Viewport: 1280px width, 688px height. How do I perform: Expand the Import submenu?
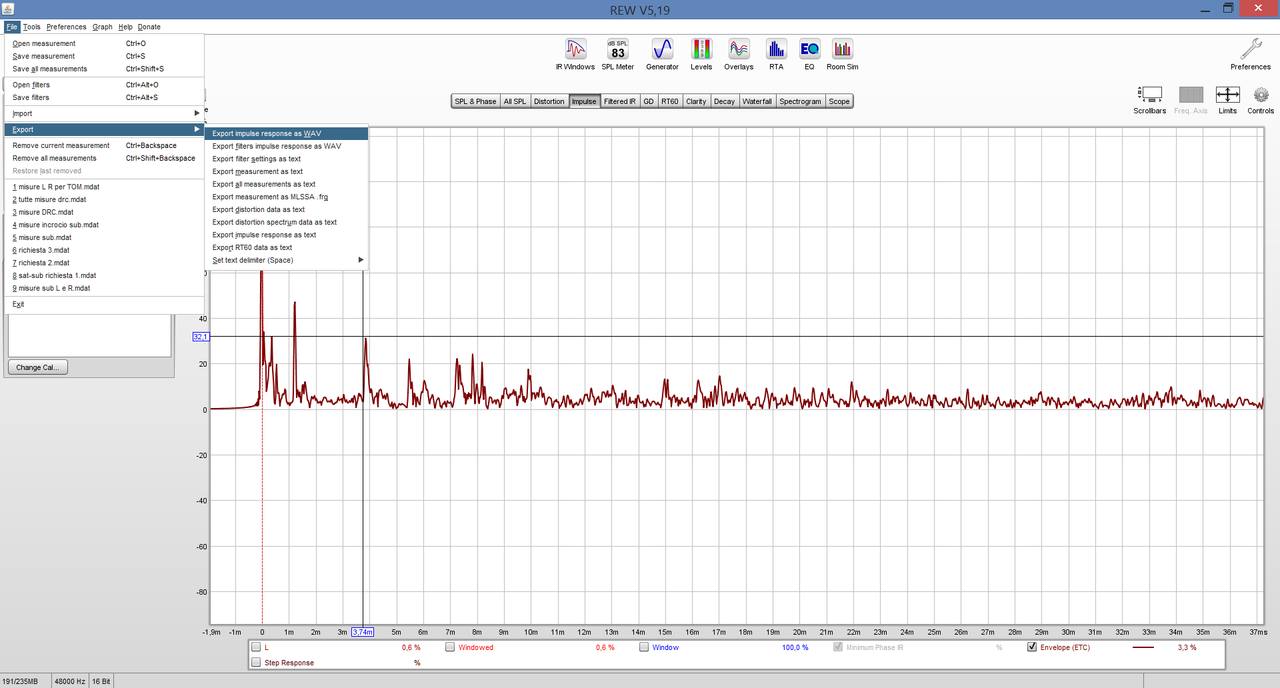104,114
